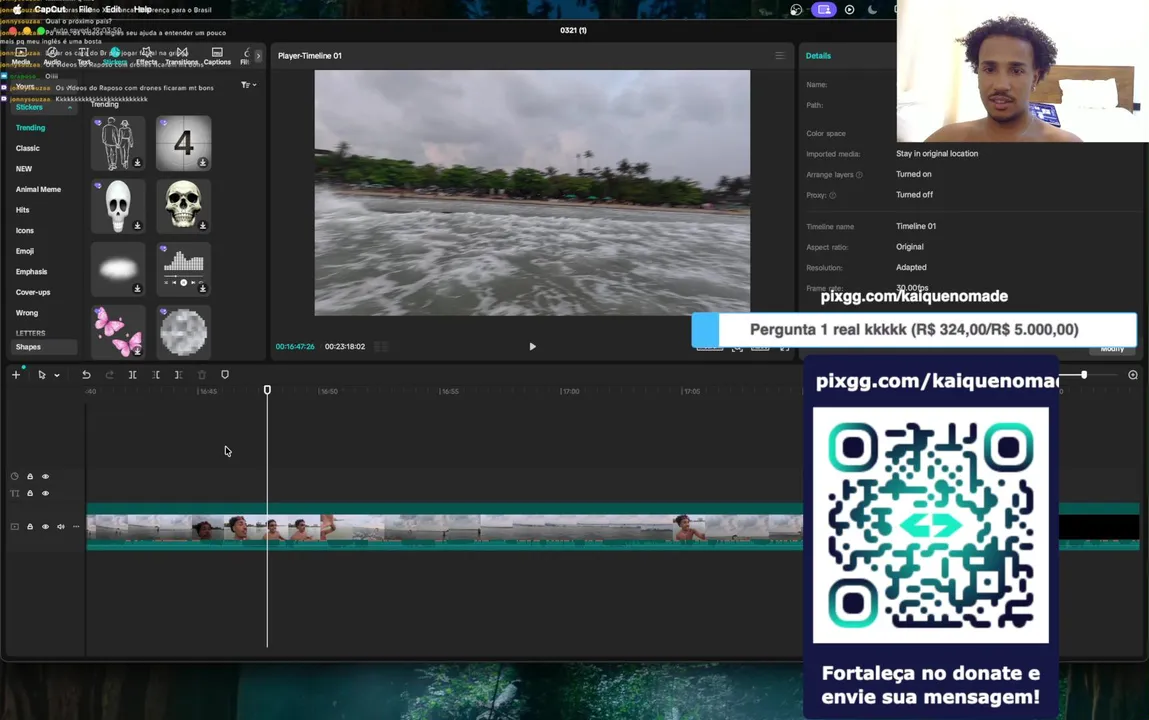Open the Captions panel icon
Screen dimensions: 1149x720
pos(217,56)
